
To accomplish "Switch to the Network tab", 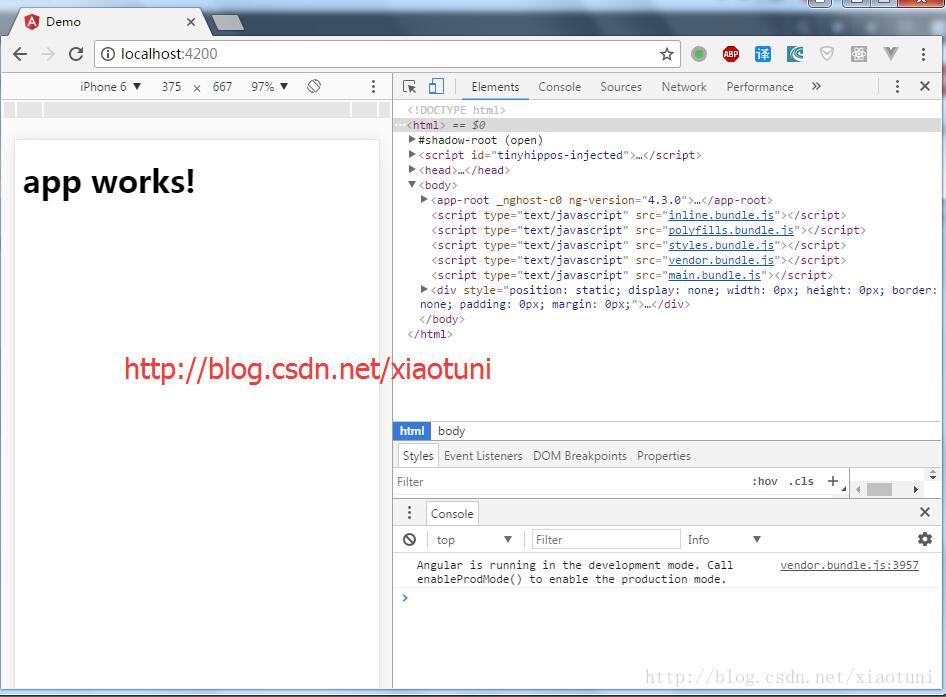I will [684, 87].
